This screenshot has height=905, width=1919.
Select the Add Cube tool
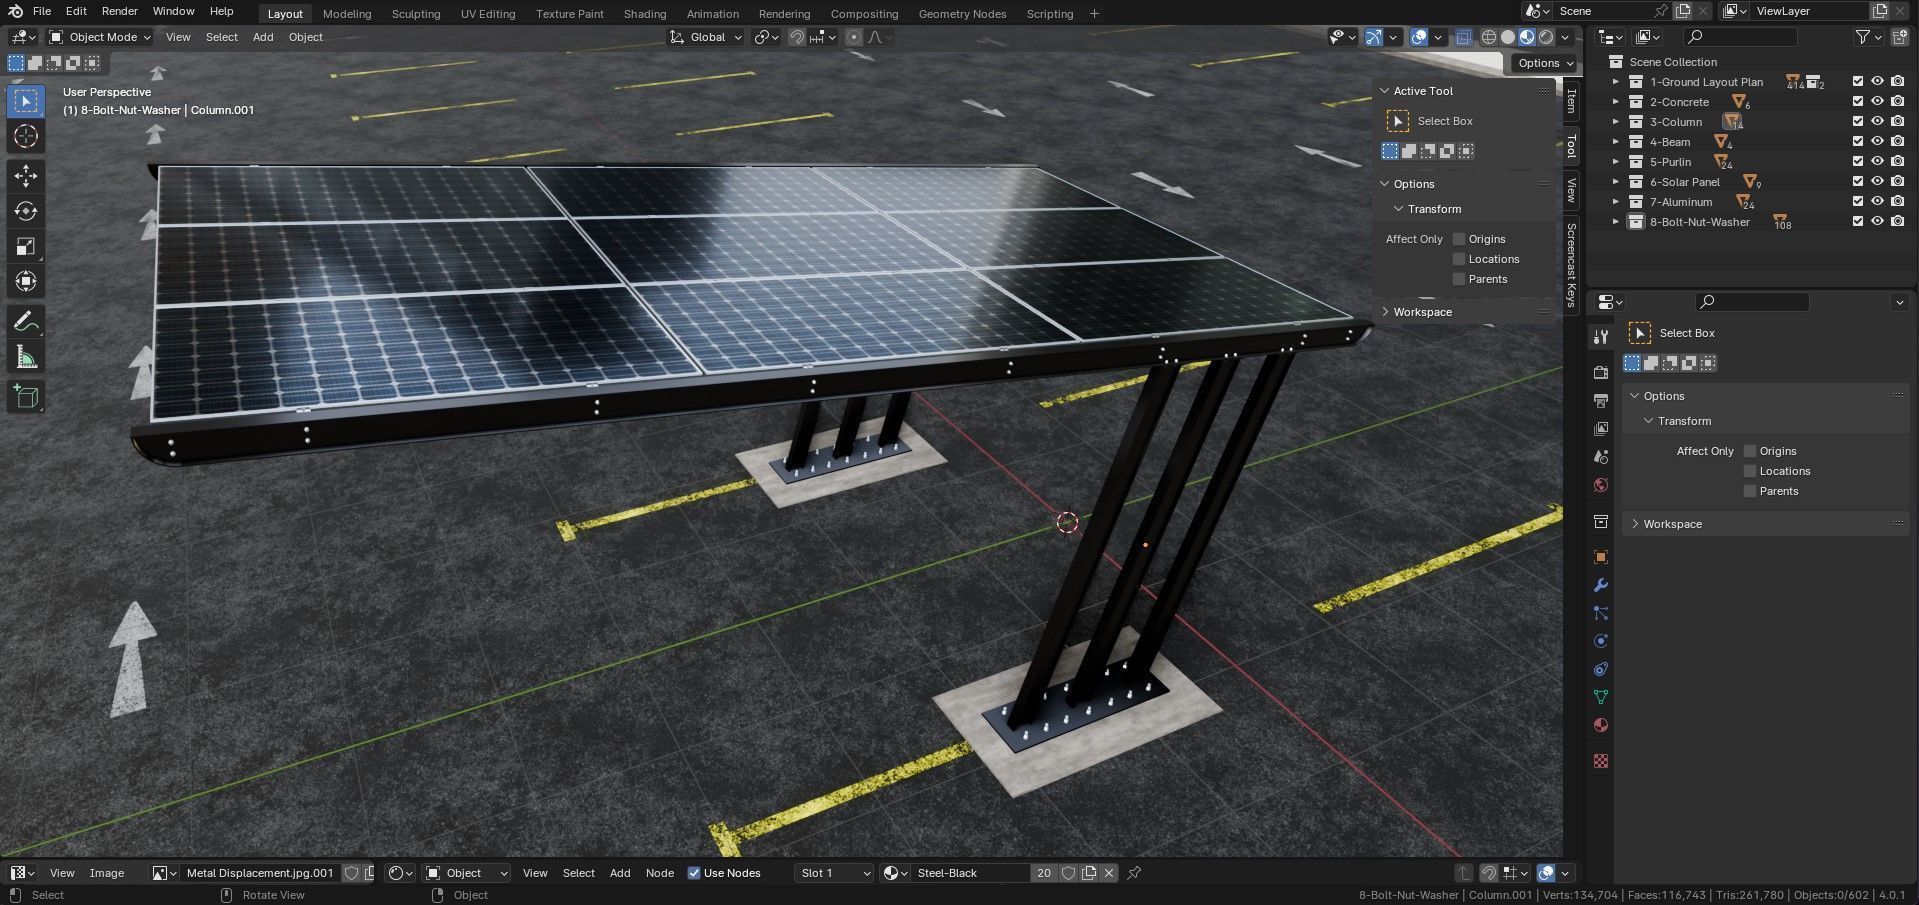coord(26,397)
